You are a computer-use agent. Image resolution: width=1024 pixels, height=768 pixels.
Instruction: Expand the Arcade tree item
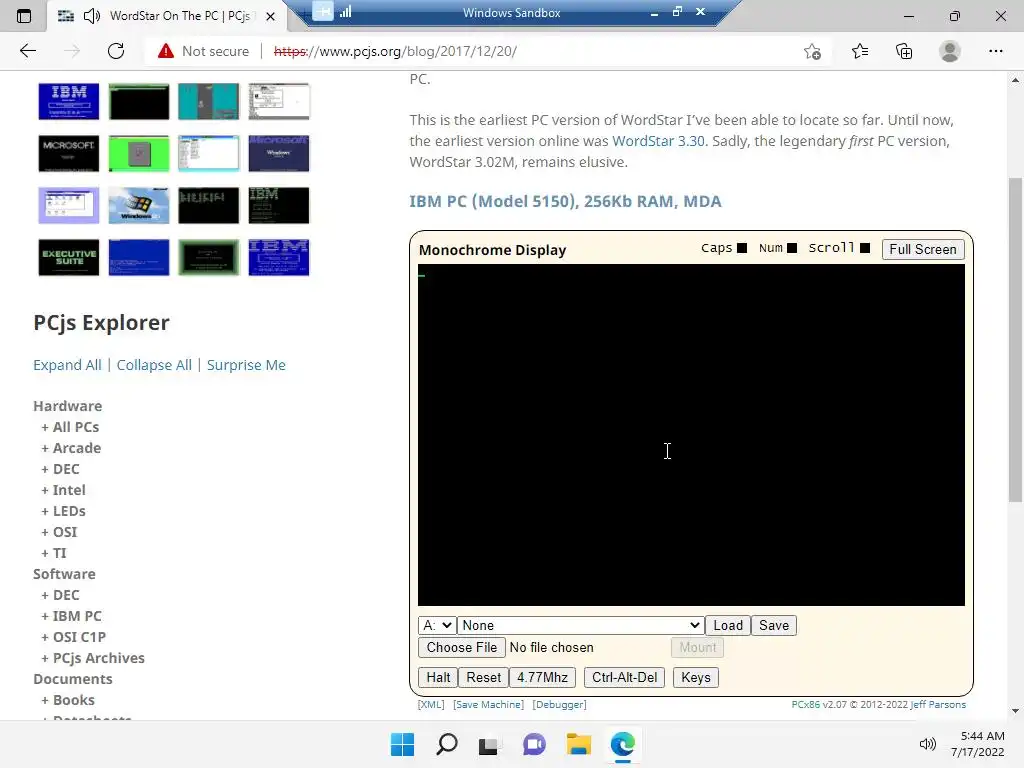coord(71,448)
